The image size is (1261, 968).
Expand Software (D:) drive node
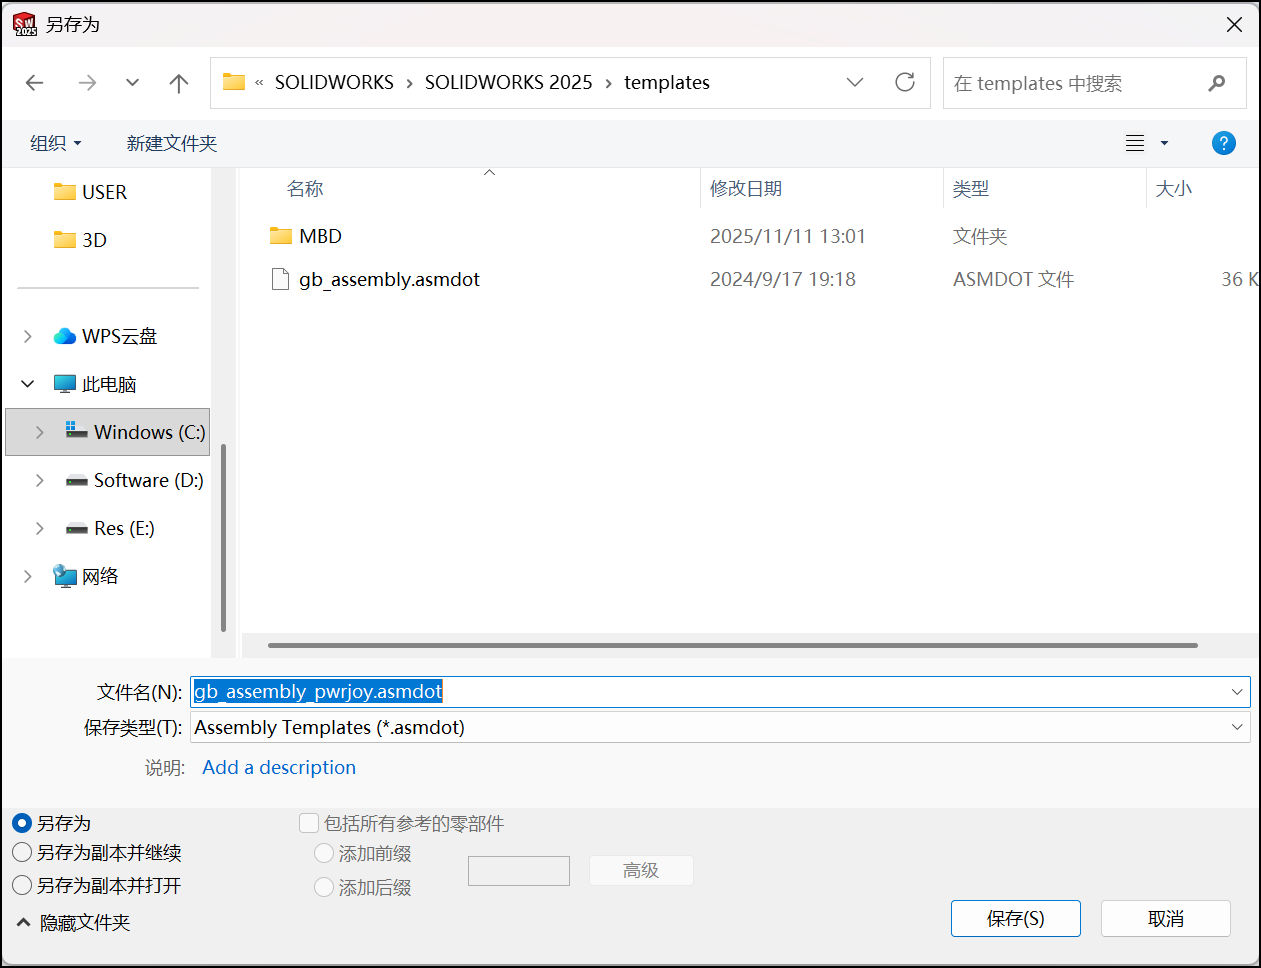coord(40,480)
